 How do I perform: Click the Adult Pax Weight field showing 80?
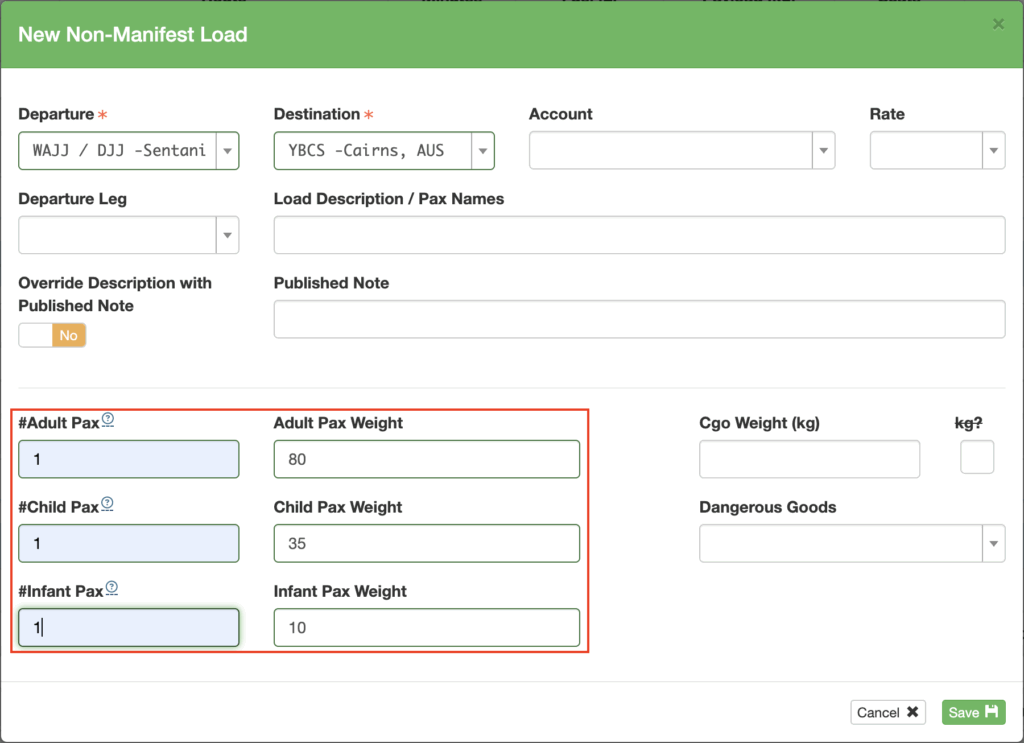pos(426,459)
